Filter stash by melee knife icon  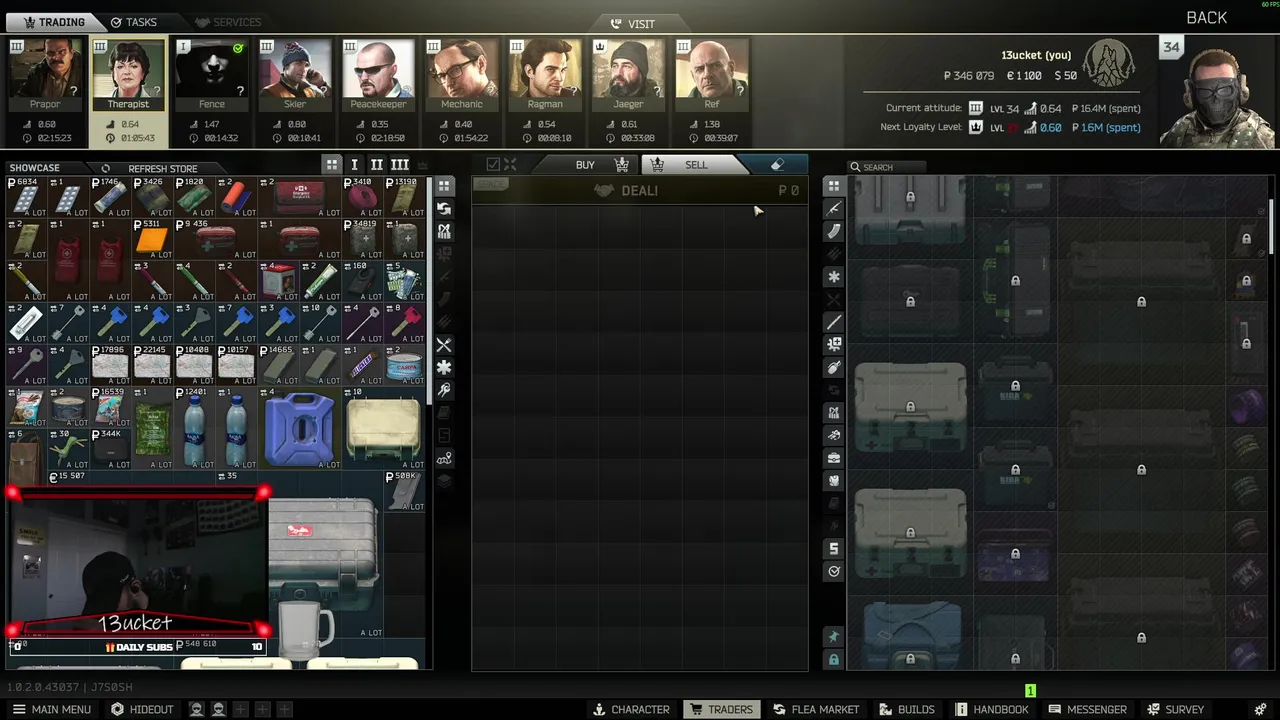pos(834,322)
